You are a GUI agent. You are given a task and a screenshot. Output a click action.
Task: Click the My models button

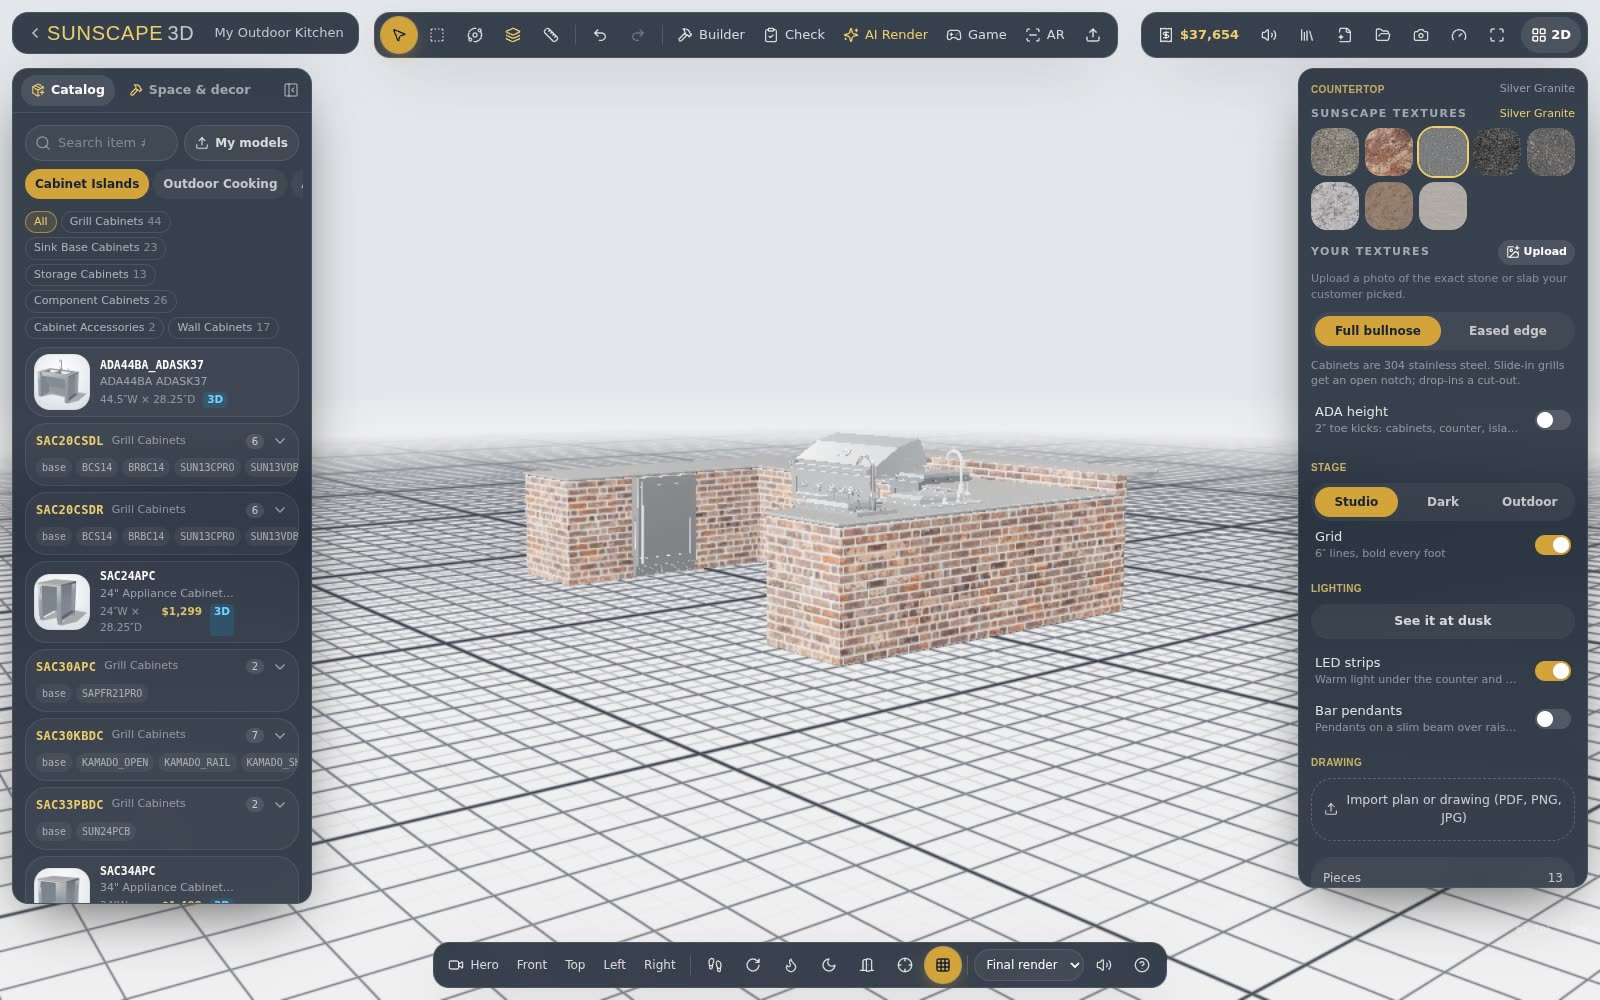point(241,143)
